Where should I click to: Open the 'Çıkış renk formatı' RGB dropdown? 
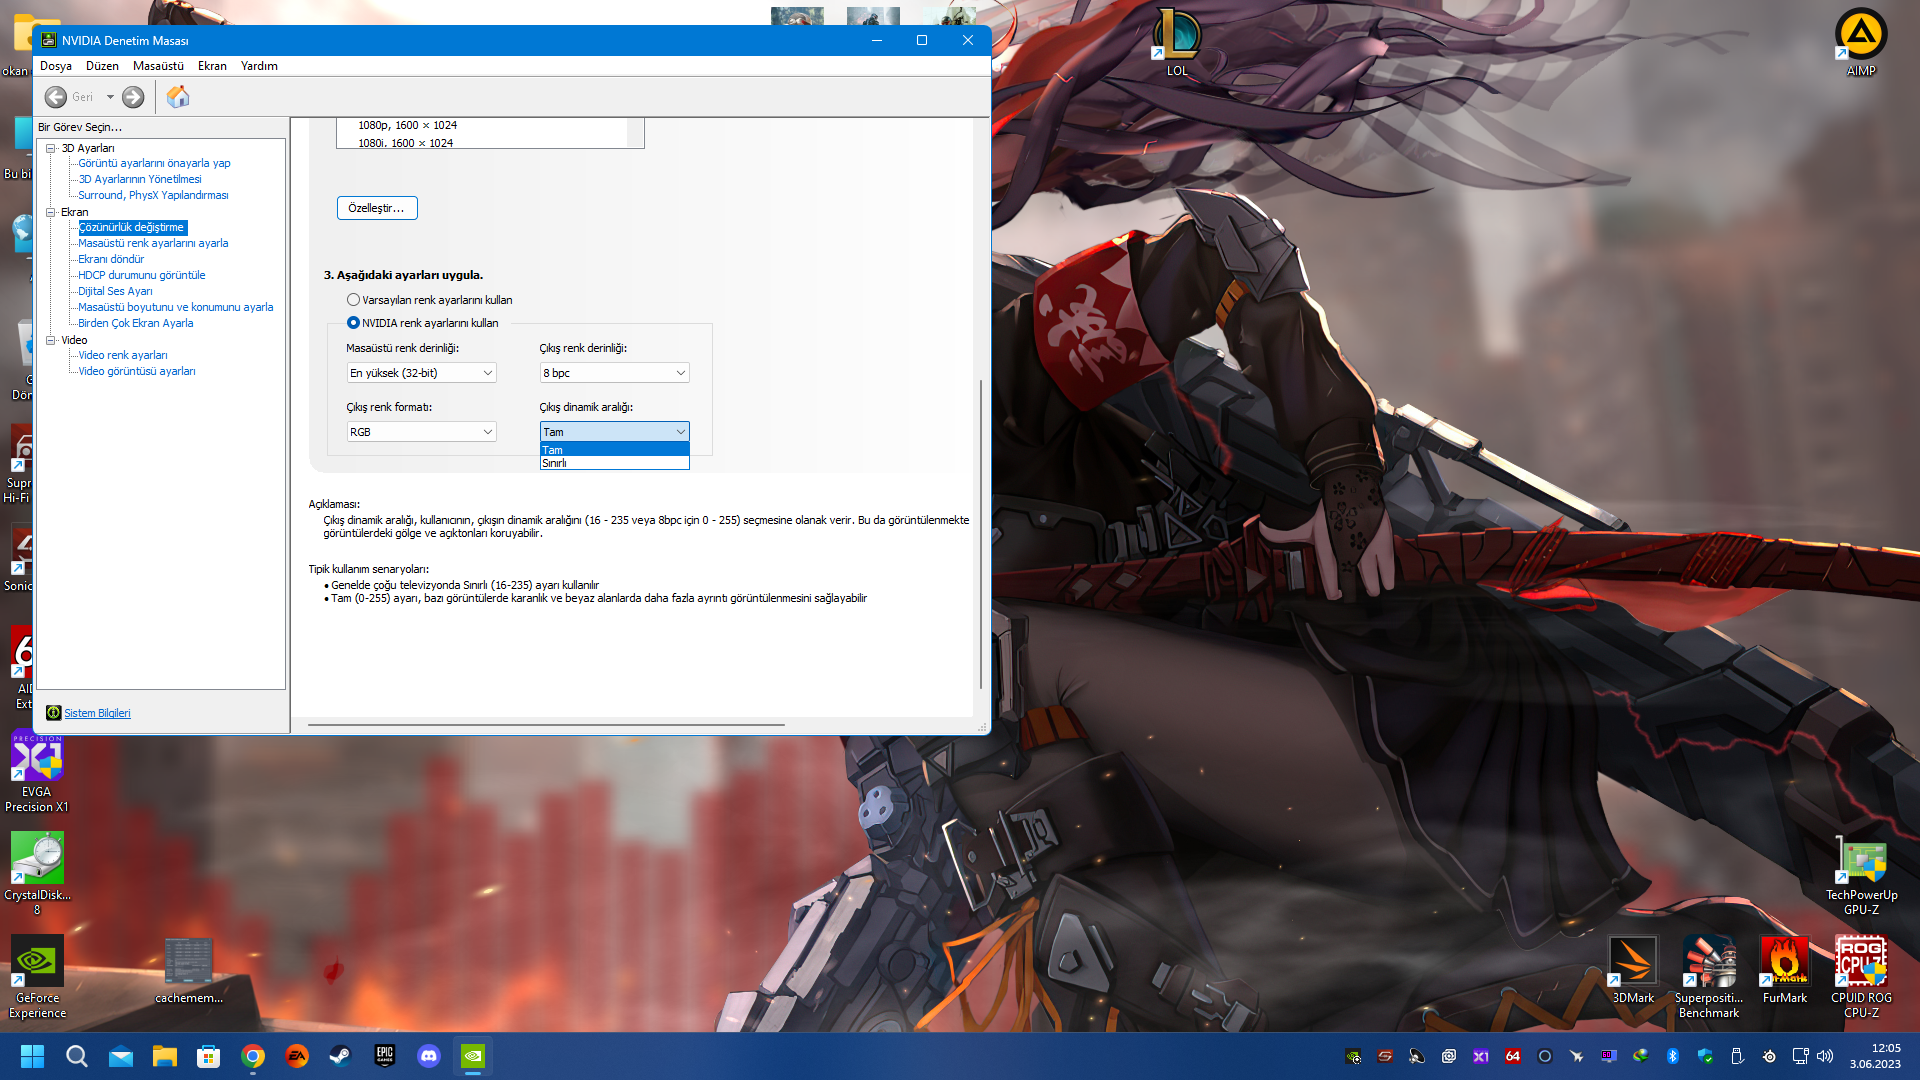tap(421, 432)
